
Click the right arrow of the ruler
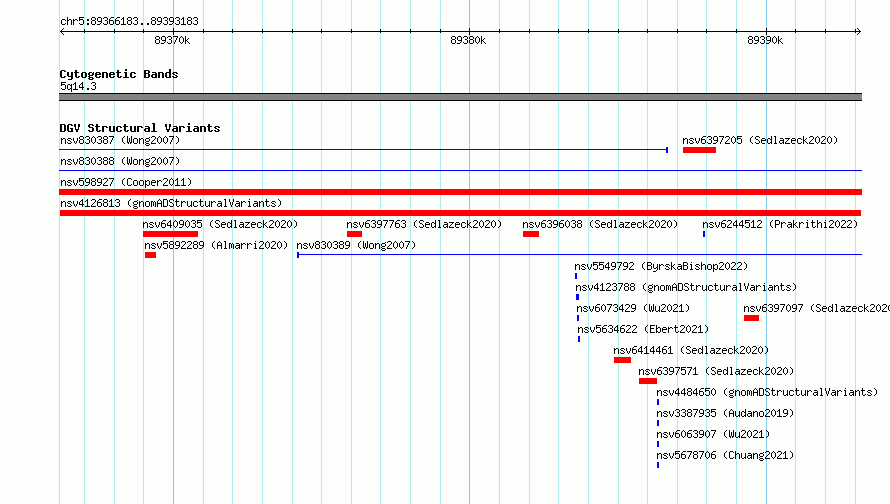tap(858, 32)
